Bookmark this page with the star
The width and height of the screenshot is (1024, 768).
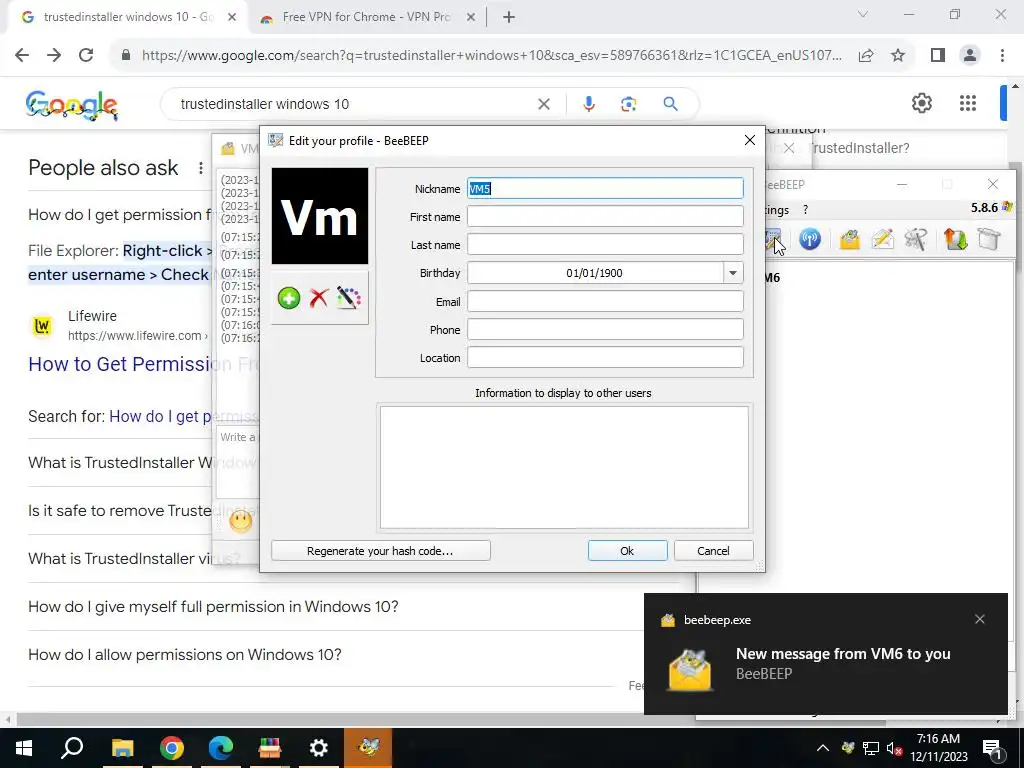(898, 56)
